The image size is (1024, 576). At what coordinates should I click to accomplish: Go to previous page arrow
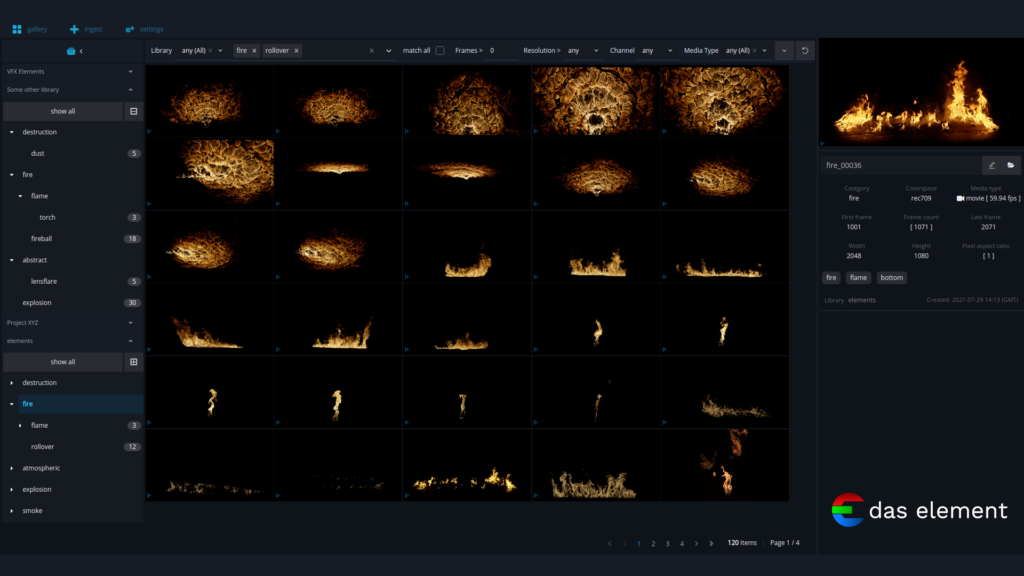[x=624, y=543]
